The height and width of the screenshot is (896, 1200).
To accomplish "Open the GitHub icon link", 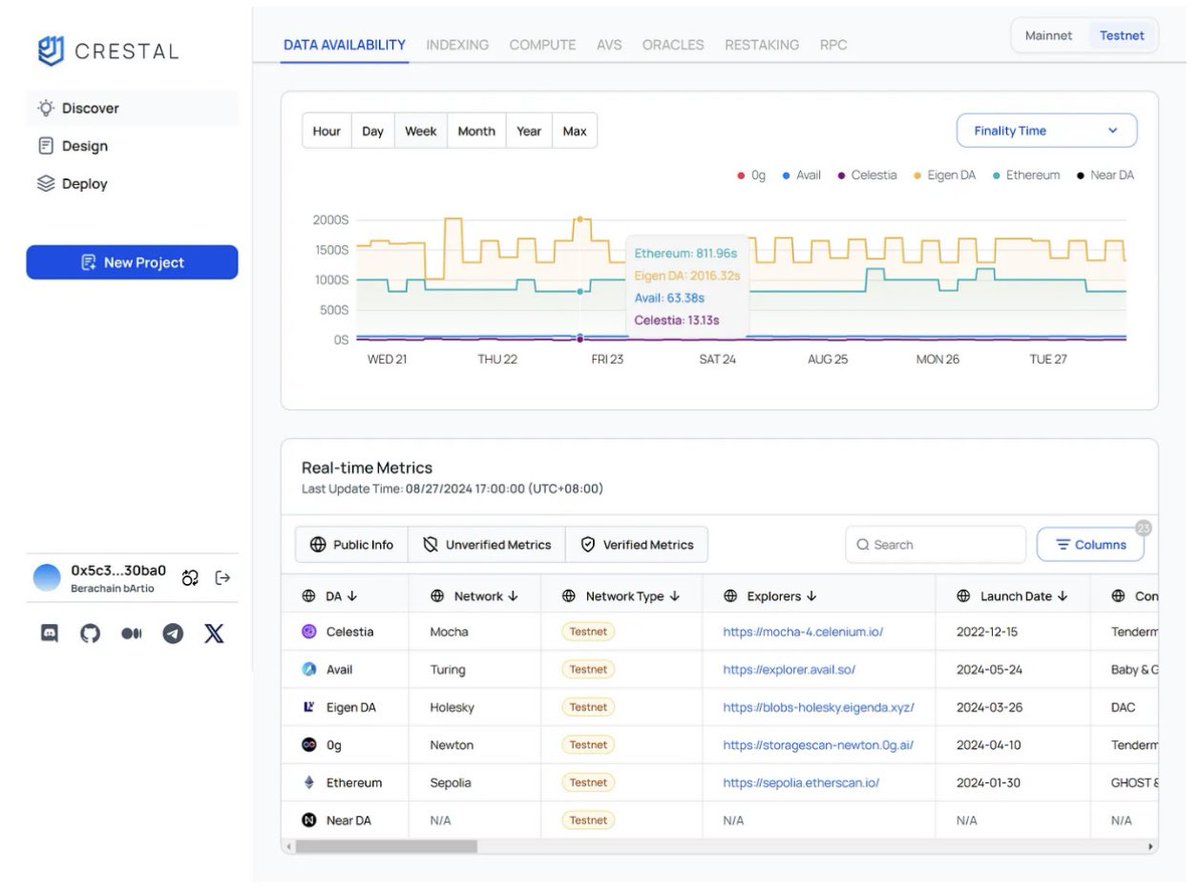I will coord(90,633).
